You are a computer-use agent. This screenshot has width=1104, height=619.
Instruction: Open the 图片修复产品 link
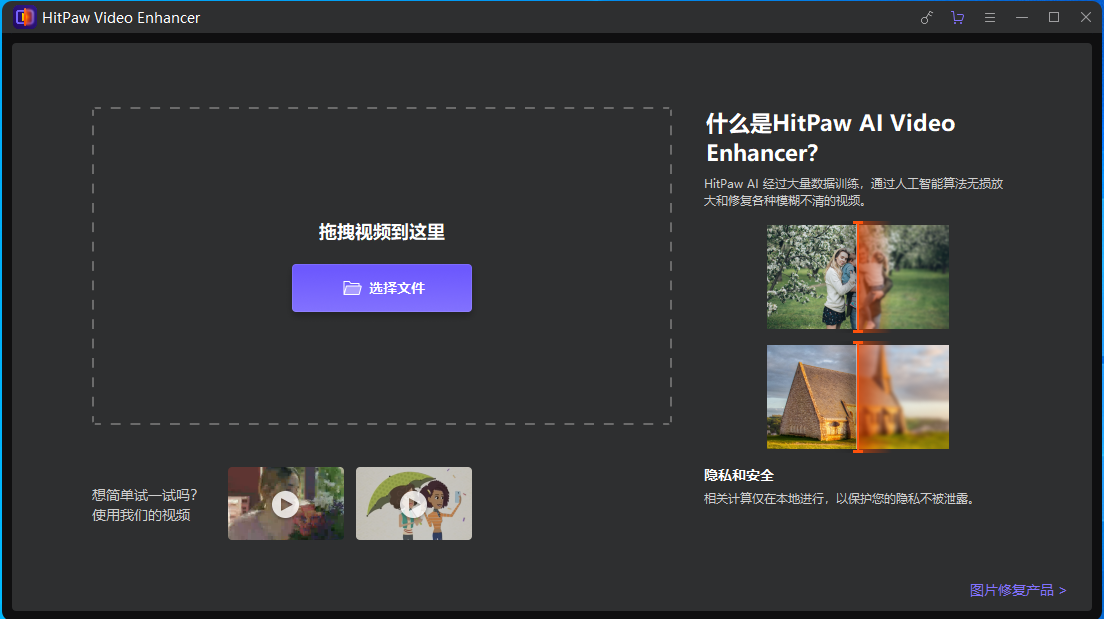click(1017, 590)
